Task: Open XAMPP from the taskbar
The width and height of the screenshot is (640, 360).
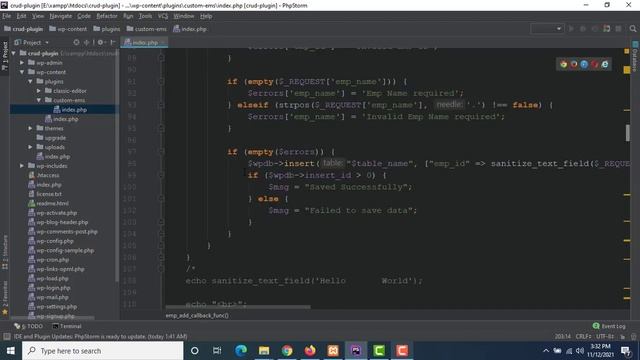Action: coord(333,351)
